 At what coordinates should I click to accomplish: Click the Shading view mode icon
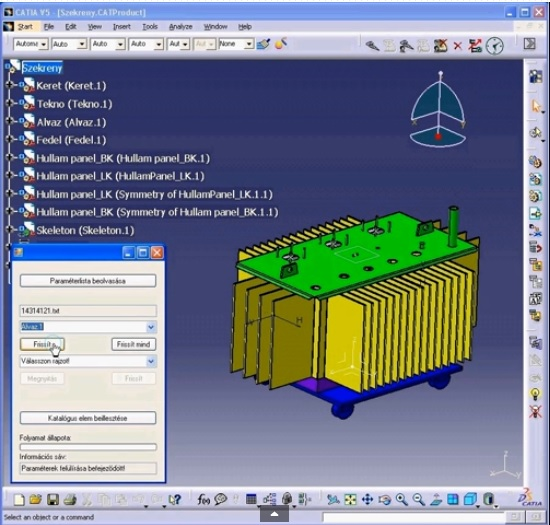pos(488,499)
